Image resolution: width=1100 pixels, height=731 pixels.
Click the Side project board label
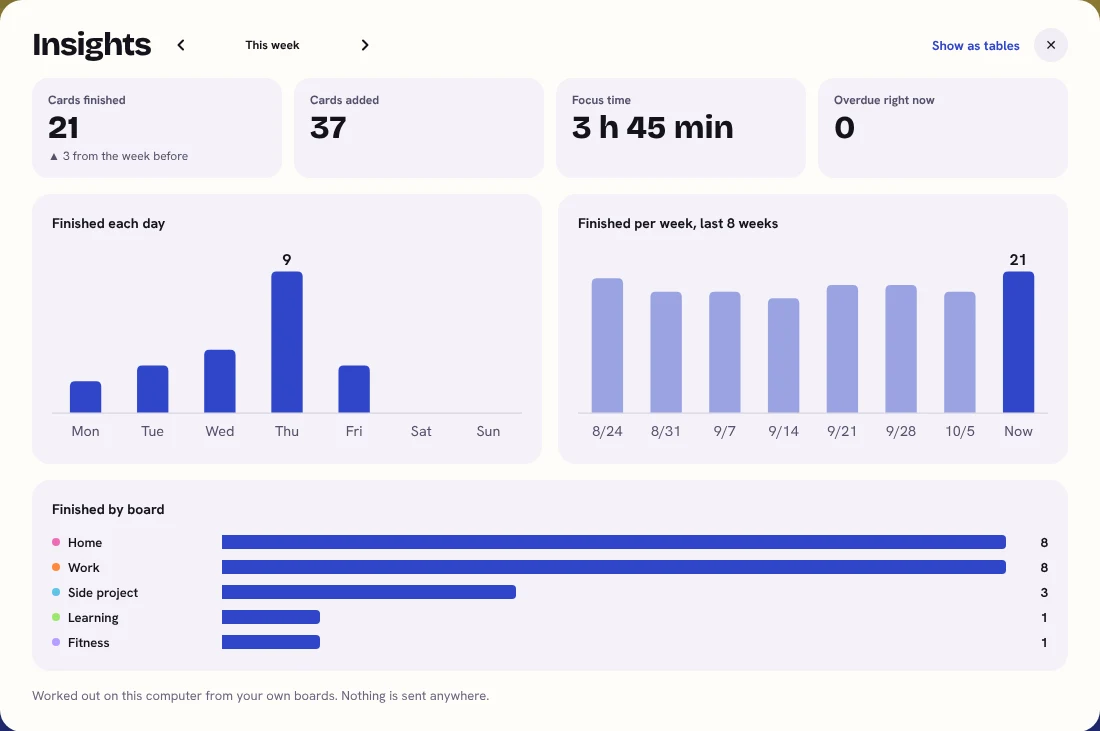[103, 593]
